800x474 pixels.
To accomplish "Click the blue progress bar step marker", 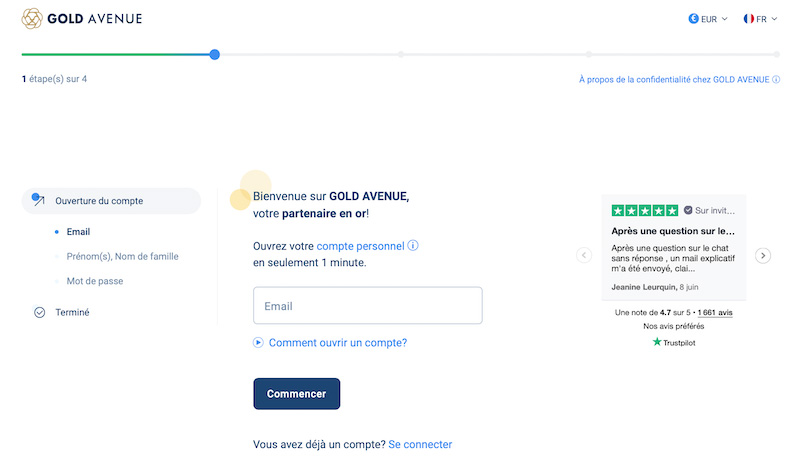I will tap(215, 55).
